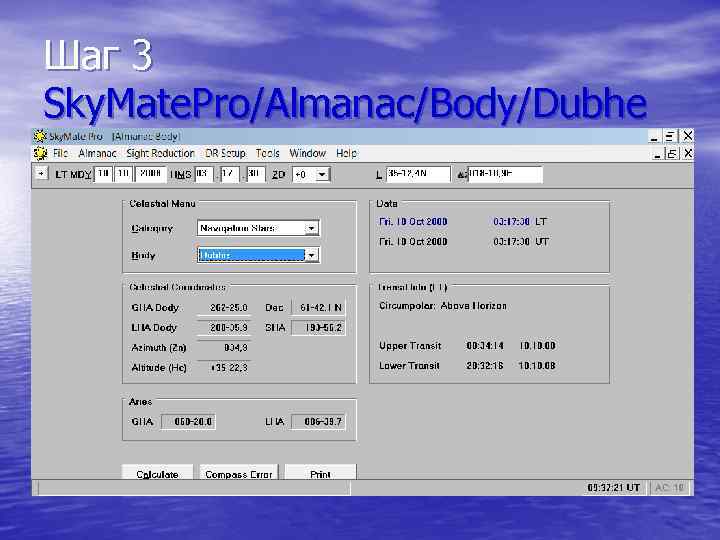Click the Compass Error button
Viewport: 720px width, 540px height.
239,473
